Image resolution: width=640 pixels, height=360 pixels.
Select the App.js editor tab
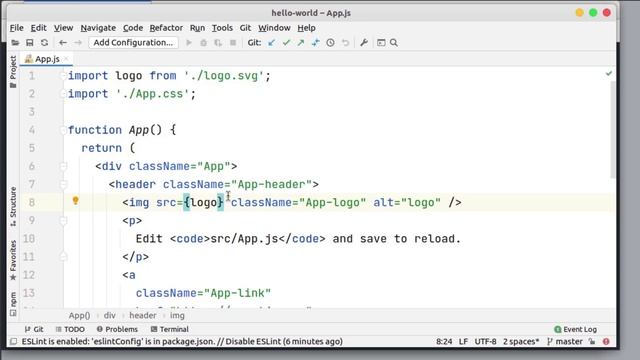[47, 59]
